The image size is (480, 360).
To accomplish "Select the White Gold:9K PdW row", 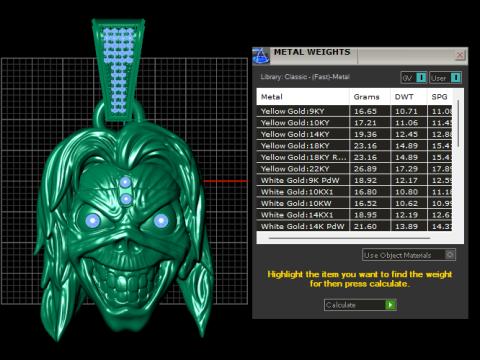I will 354,180.
